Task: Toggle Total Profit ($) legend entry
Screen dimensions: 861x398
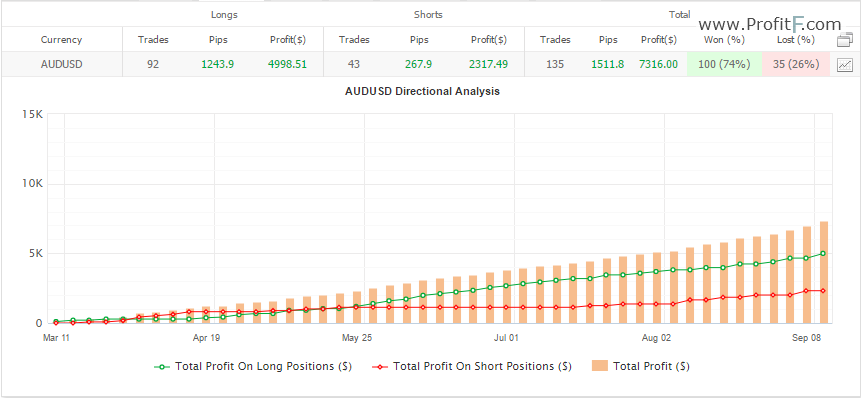Action: point(641,366)
